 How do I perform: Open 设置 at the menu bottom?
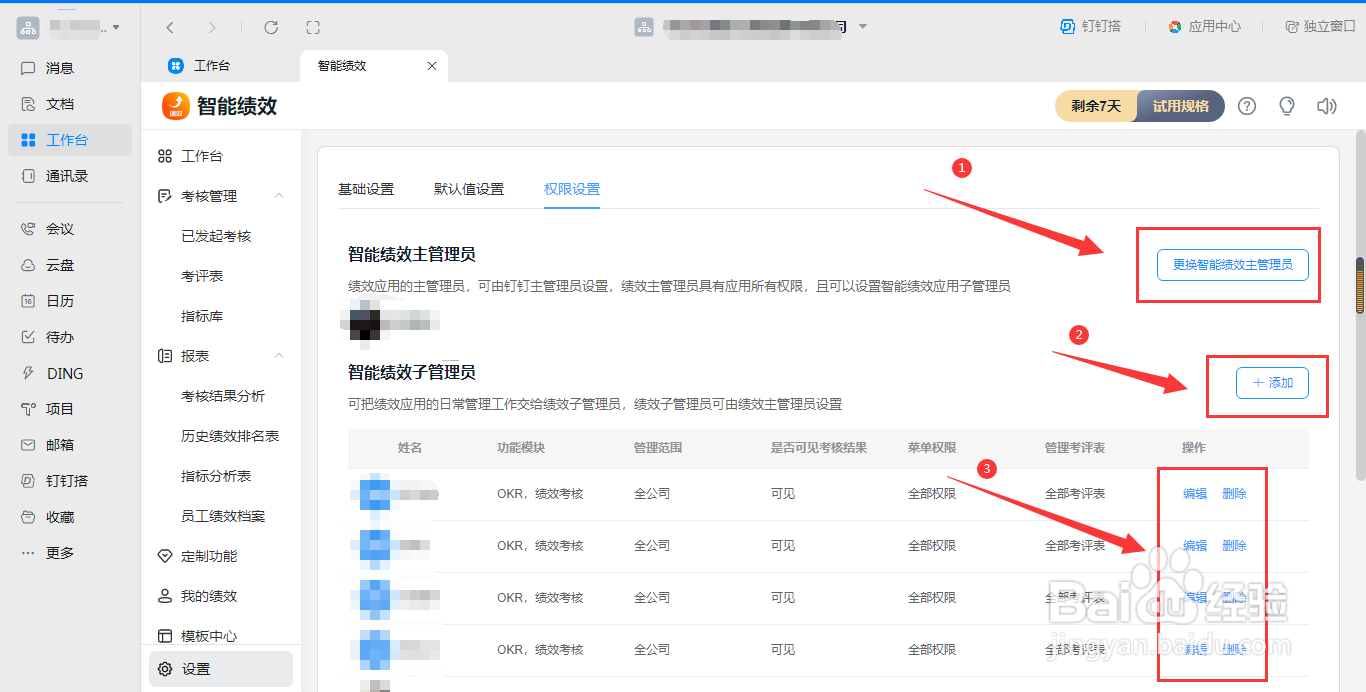pos(221,669)
